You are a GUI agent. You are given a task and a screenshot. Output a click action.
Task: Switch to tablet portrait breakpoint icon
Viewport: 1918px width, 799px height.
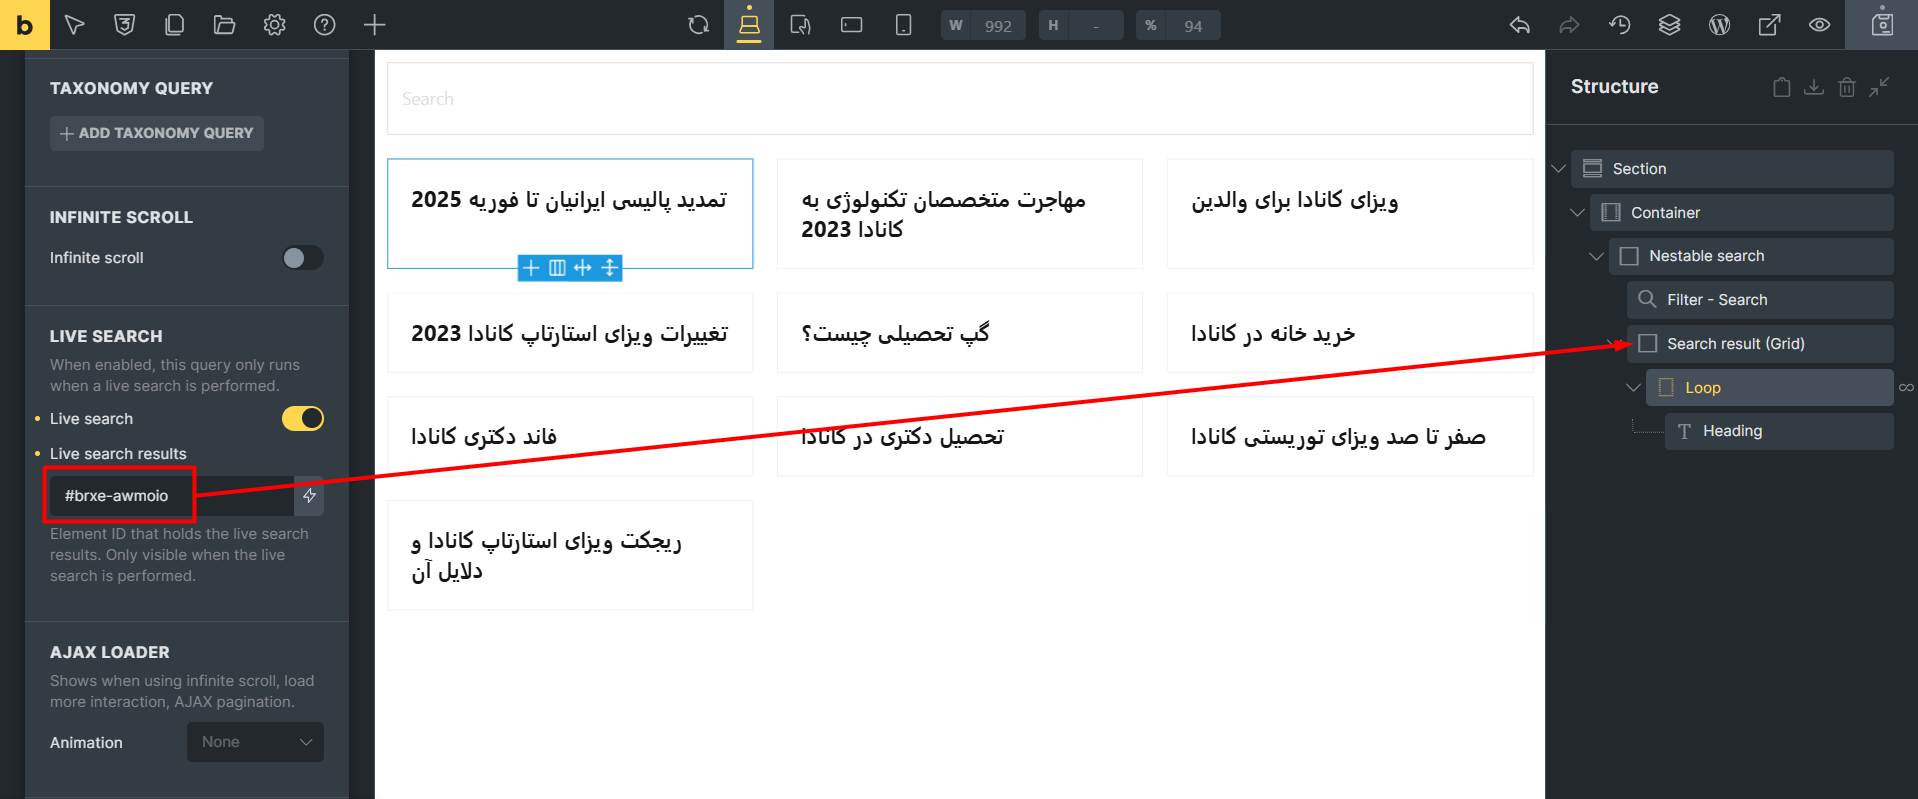tap(800, 25)
